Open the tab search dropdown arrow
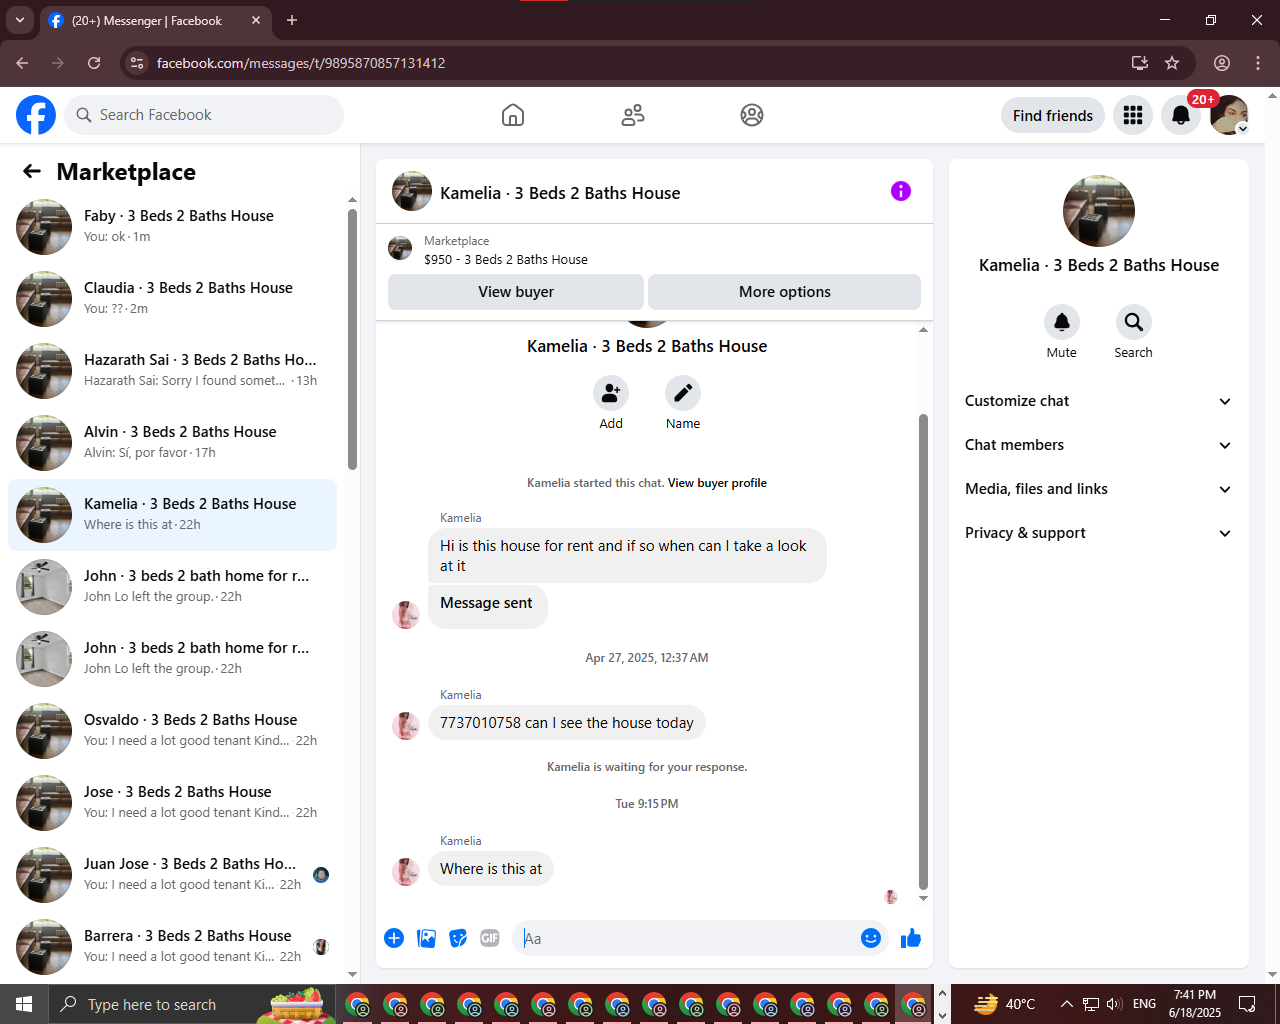Viewport: 1280px width, 1024px height. tap(20, 20)
